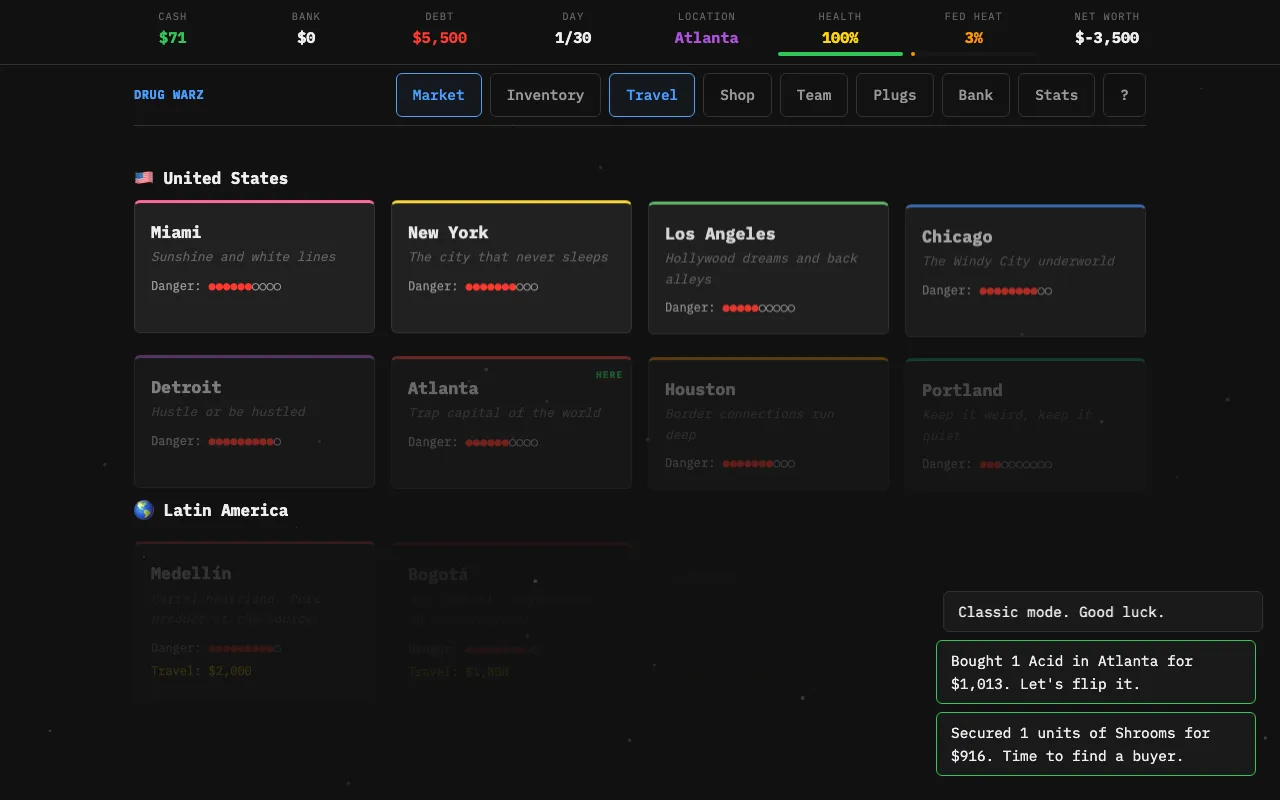Select the Detroit city card
This screenshot has height=800, width=1280.
[x=254, y=421]
